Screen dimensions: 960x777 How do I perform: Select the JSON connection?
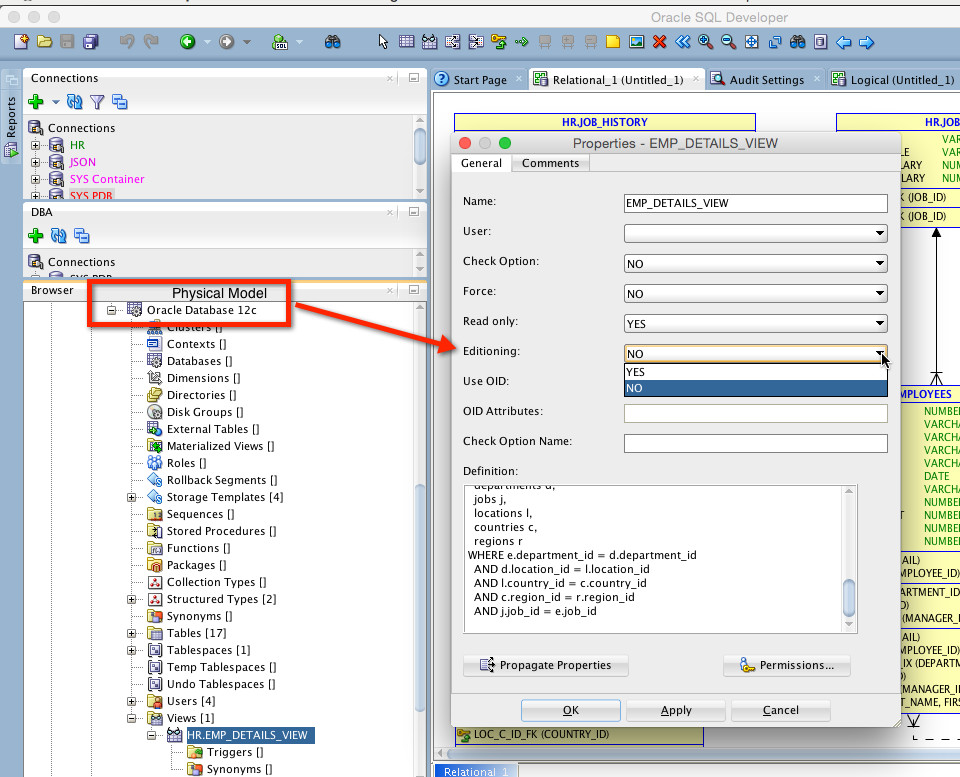coord(83,162)
